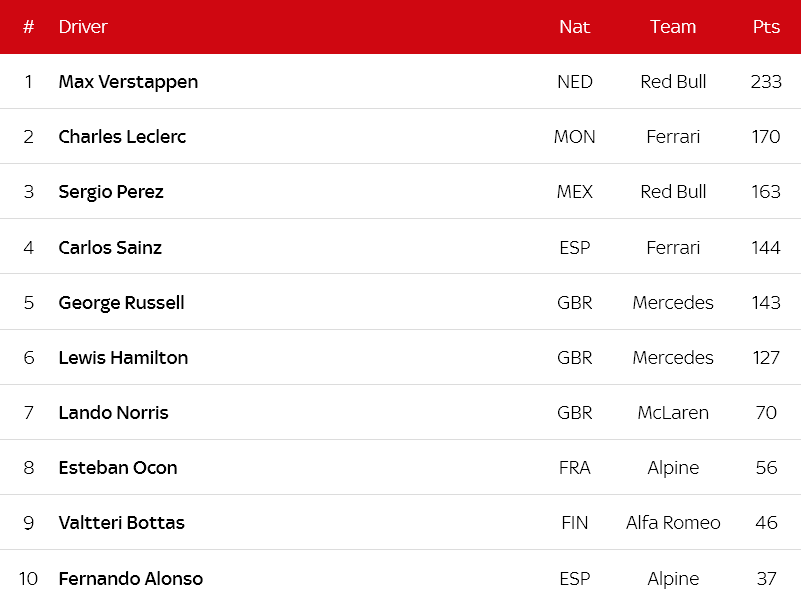Viewport: 801px width, 602px height.
Task: Open Lando Norris driver entry
Action: (x=113, y=413)
